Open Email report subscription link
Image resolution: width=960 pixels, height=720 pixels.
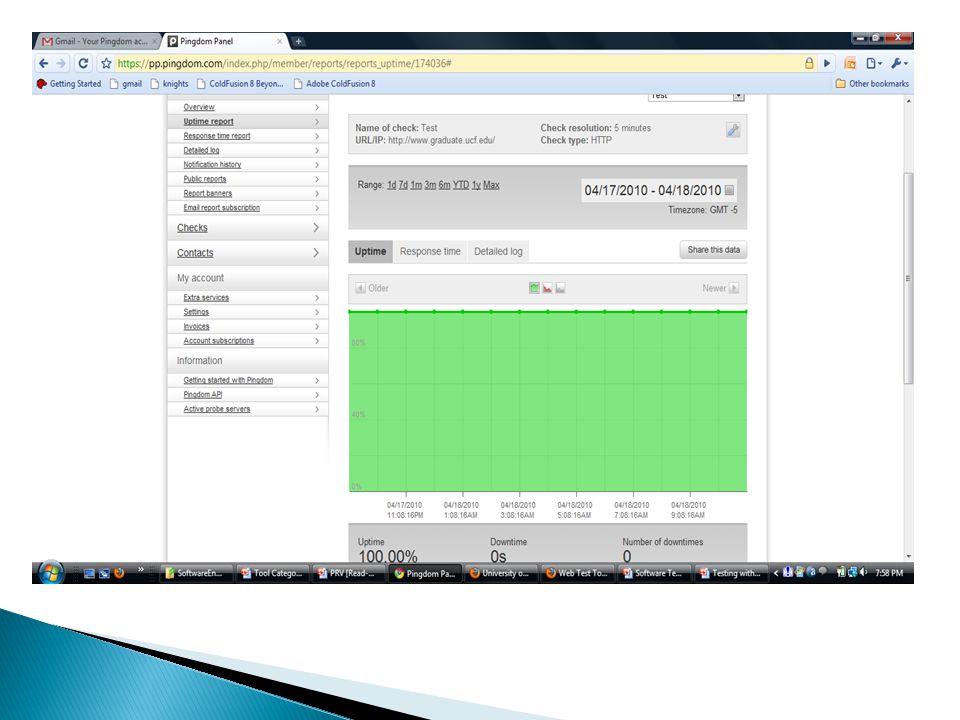pyautogui.click(x=222, y=208)
